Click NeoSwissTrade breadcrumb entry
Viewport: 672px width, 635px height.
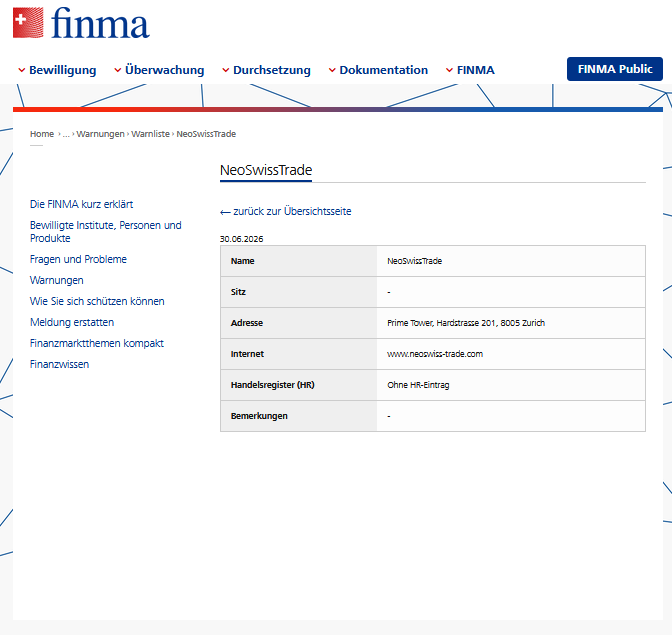pyautogui.click(x=206, y=134)
